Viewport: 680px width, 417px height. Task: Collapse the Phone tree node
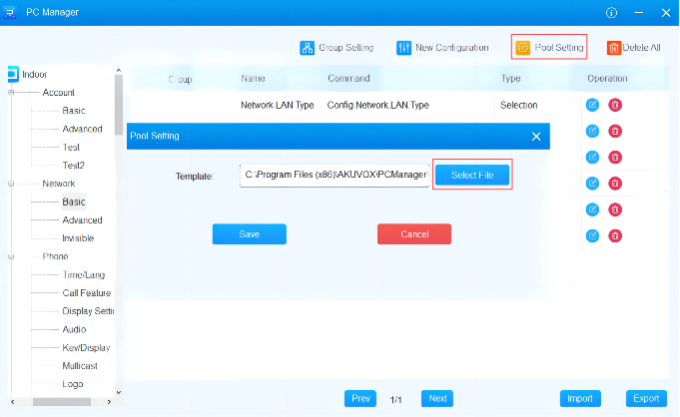click(x=11, y=256)
